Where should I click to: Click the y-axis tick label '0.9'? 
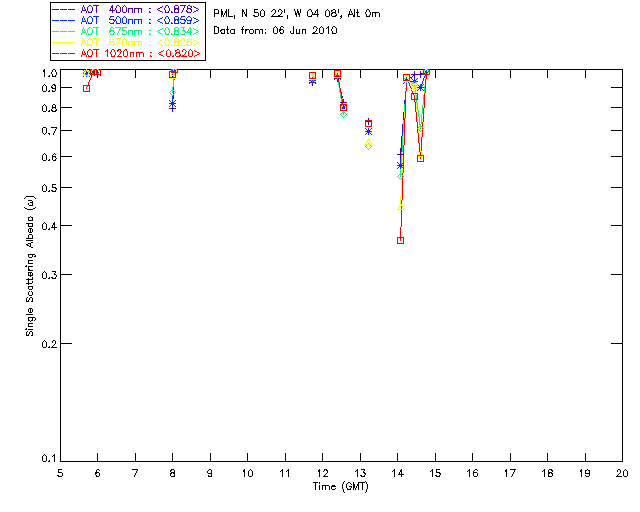49,88
